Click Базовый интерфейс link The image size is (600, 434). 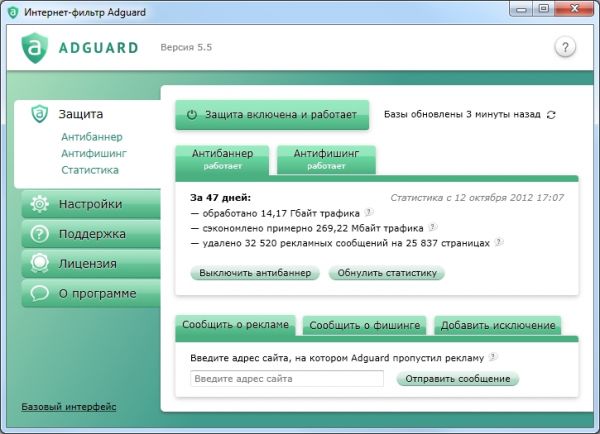tap(69, 406)
